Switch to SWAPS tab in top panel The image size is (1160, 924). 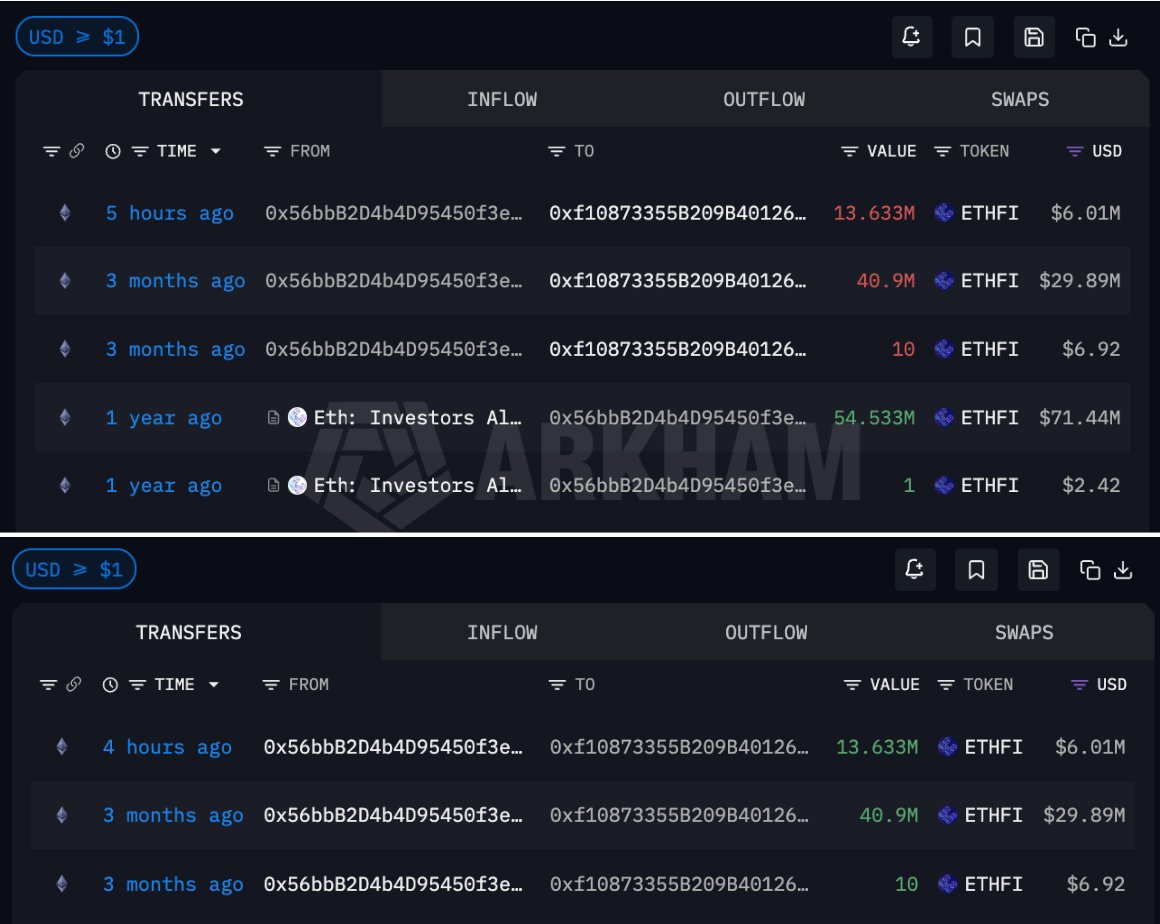pyautogui.click(x=1019, y=99)
